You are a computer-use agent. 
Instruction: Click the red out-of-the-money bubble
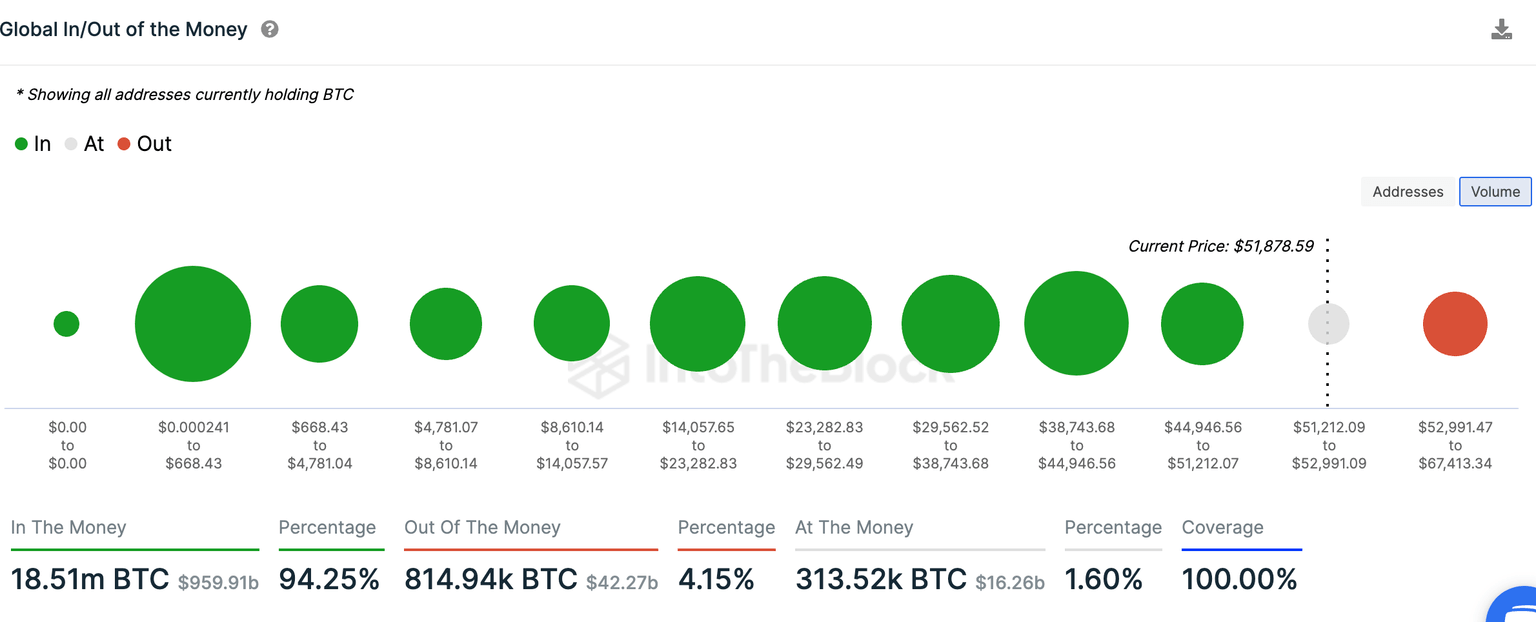[x=1455, y=323]
